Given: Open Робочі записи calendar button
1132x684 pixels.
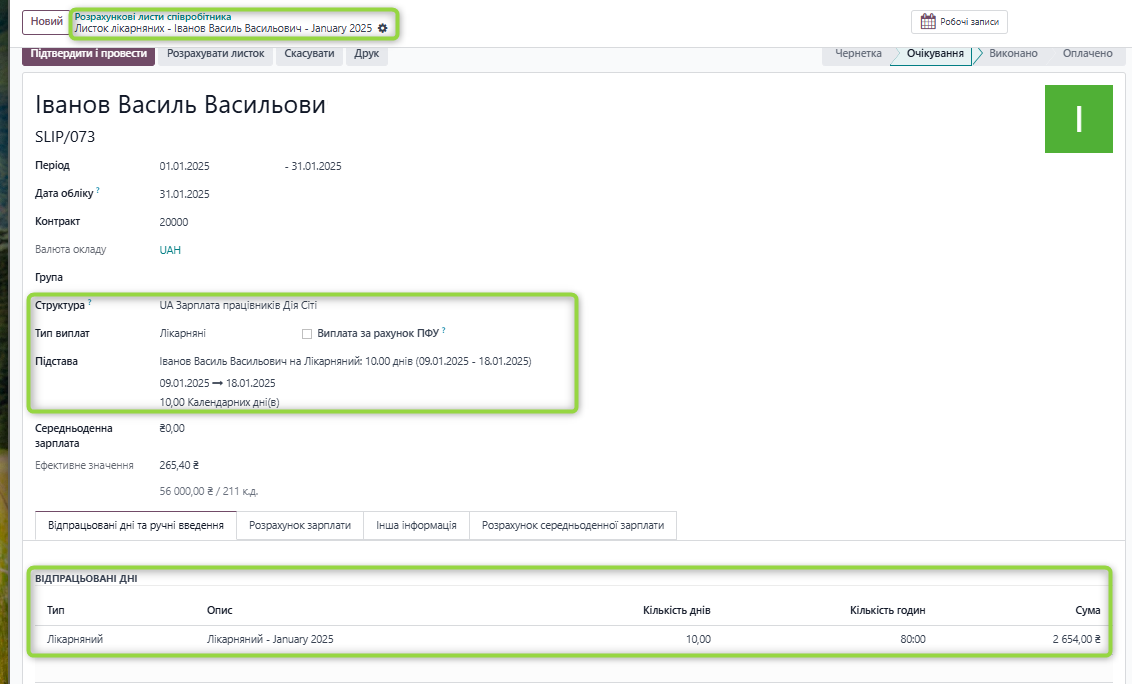Looking at the screenshot, I should [x=959, y=21].
